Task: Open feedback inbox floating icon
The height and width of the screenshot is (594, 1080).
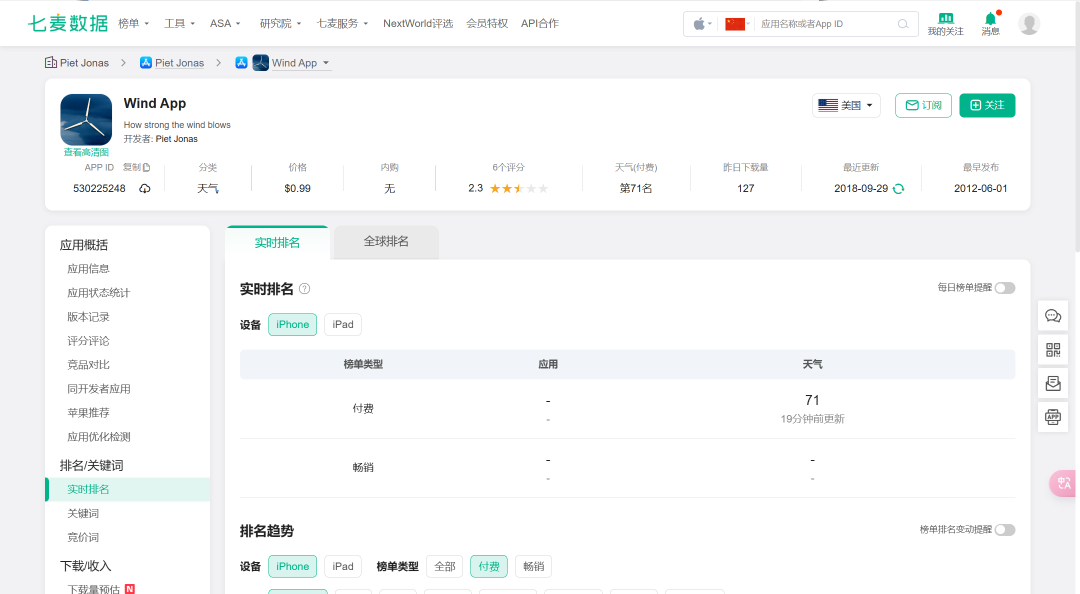Action: [1052, 383]
